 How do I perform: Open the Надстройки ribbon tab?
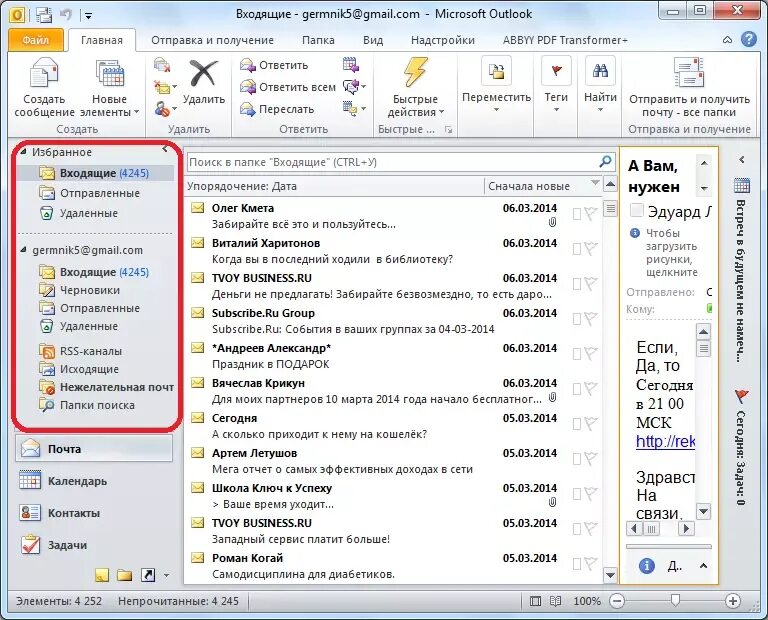pos(443,40)
